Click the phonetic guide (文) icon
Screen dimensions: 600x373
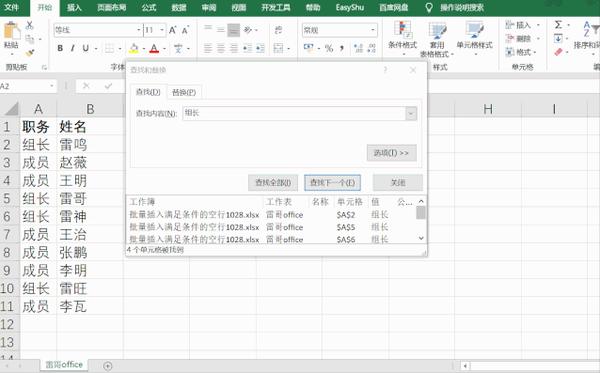point(178,48)
